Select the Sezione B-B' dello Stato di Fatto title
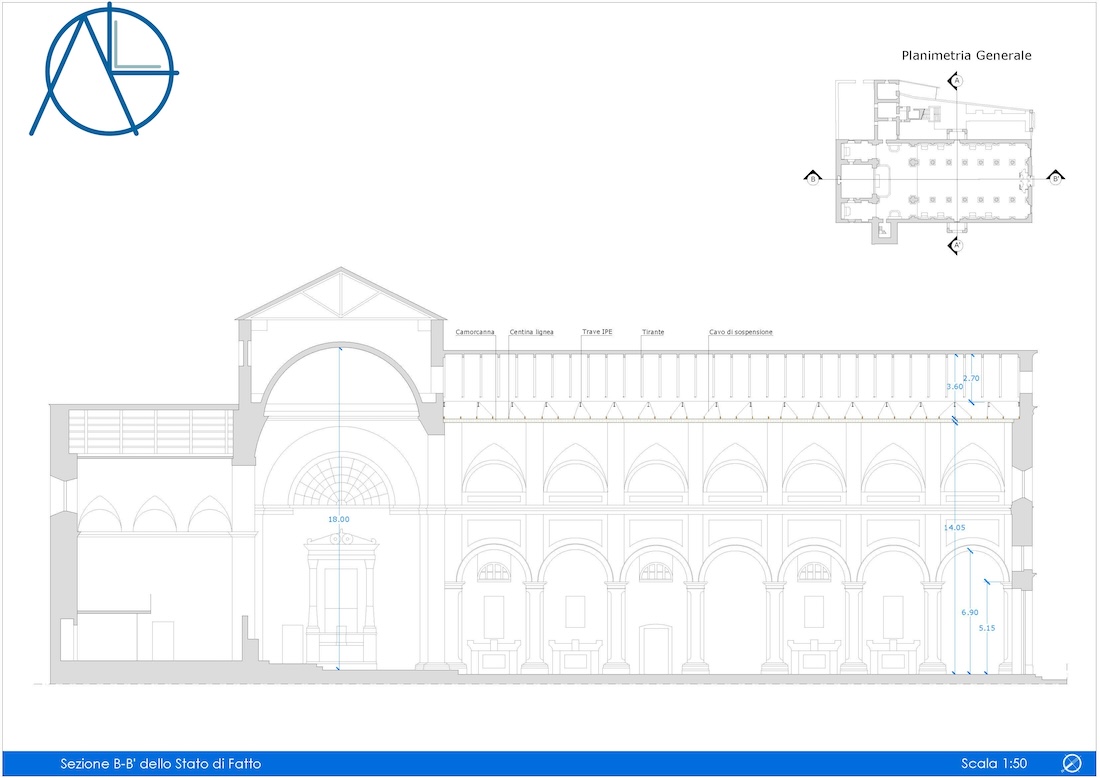This screenshot has width=1100, height=778. [160, 762]
